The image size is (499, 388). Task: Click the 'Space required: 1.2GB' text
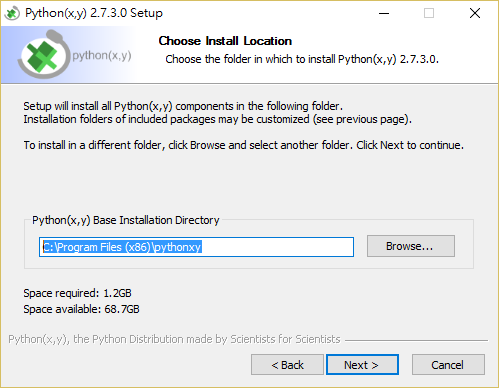tap(77, 293)
